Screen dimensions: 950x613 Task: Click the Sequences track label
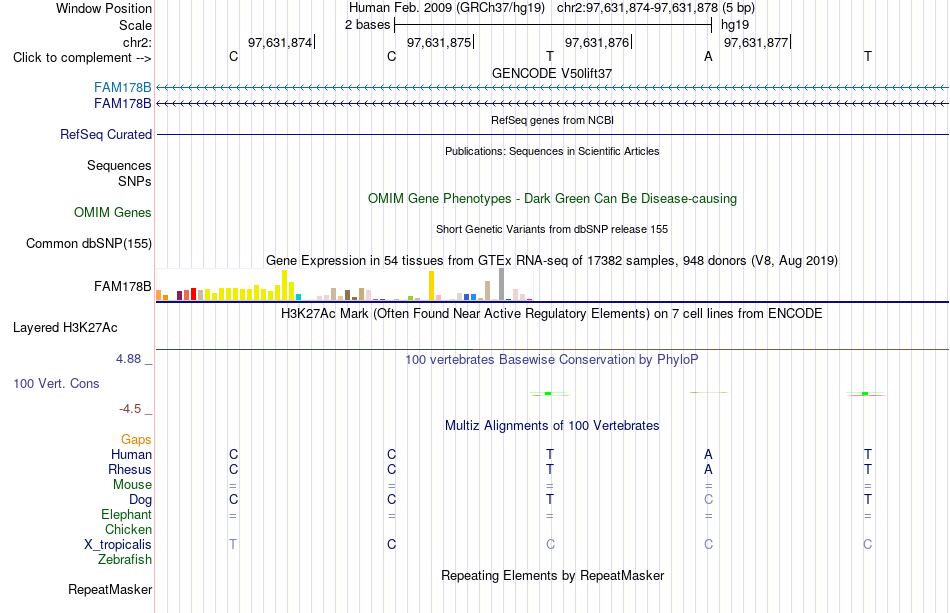coord(119,165)
